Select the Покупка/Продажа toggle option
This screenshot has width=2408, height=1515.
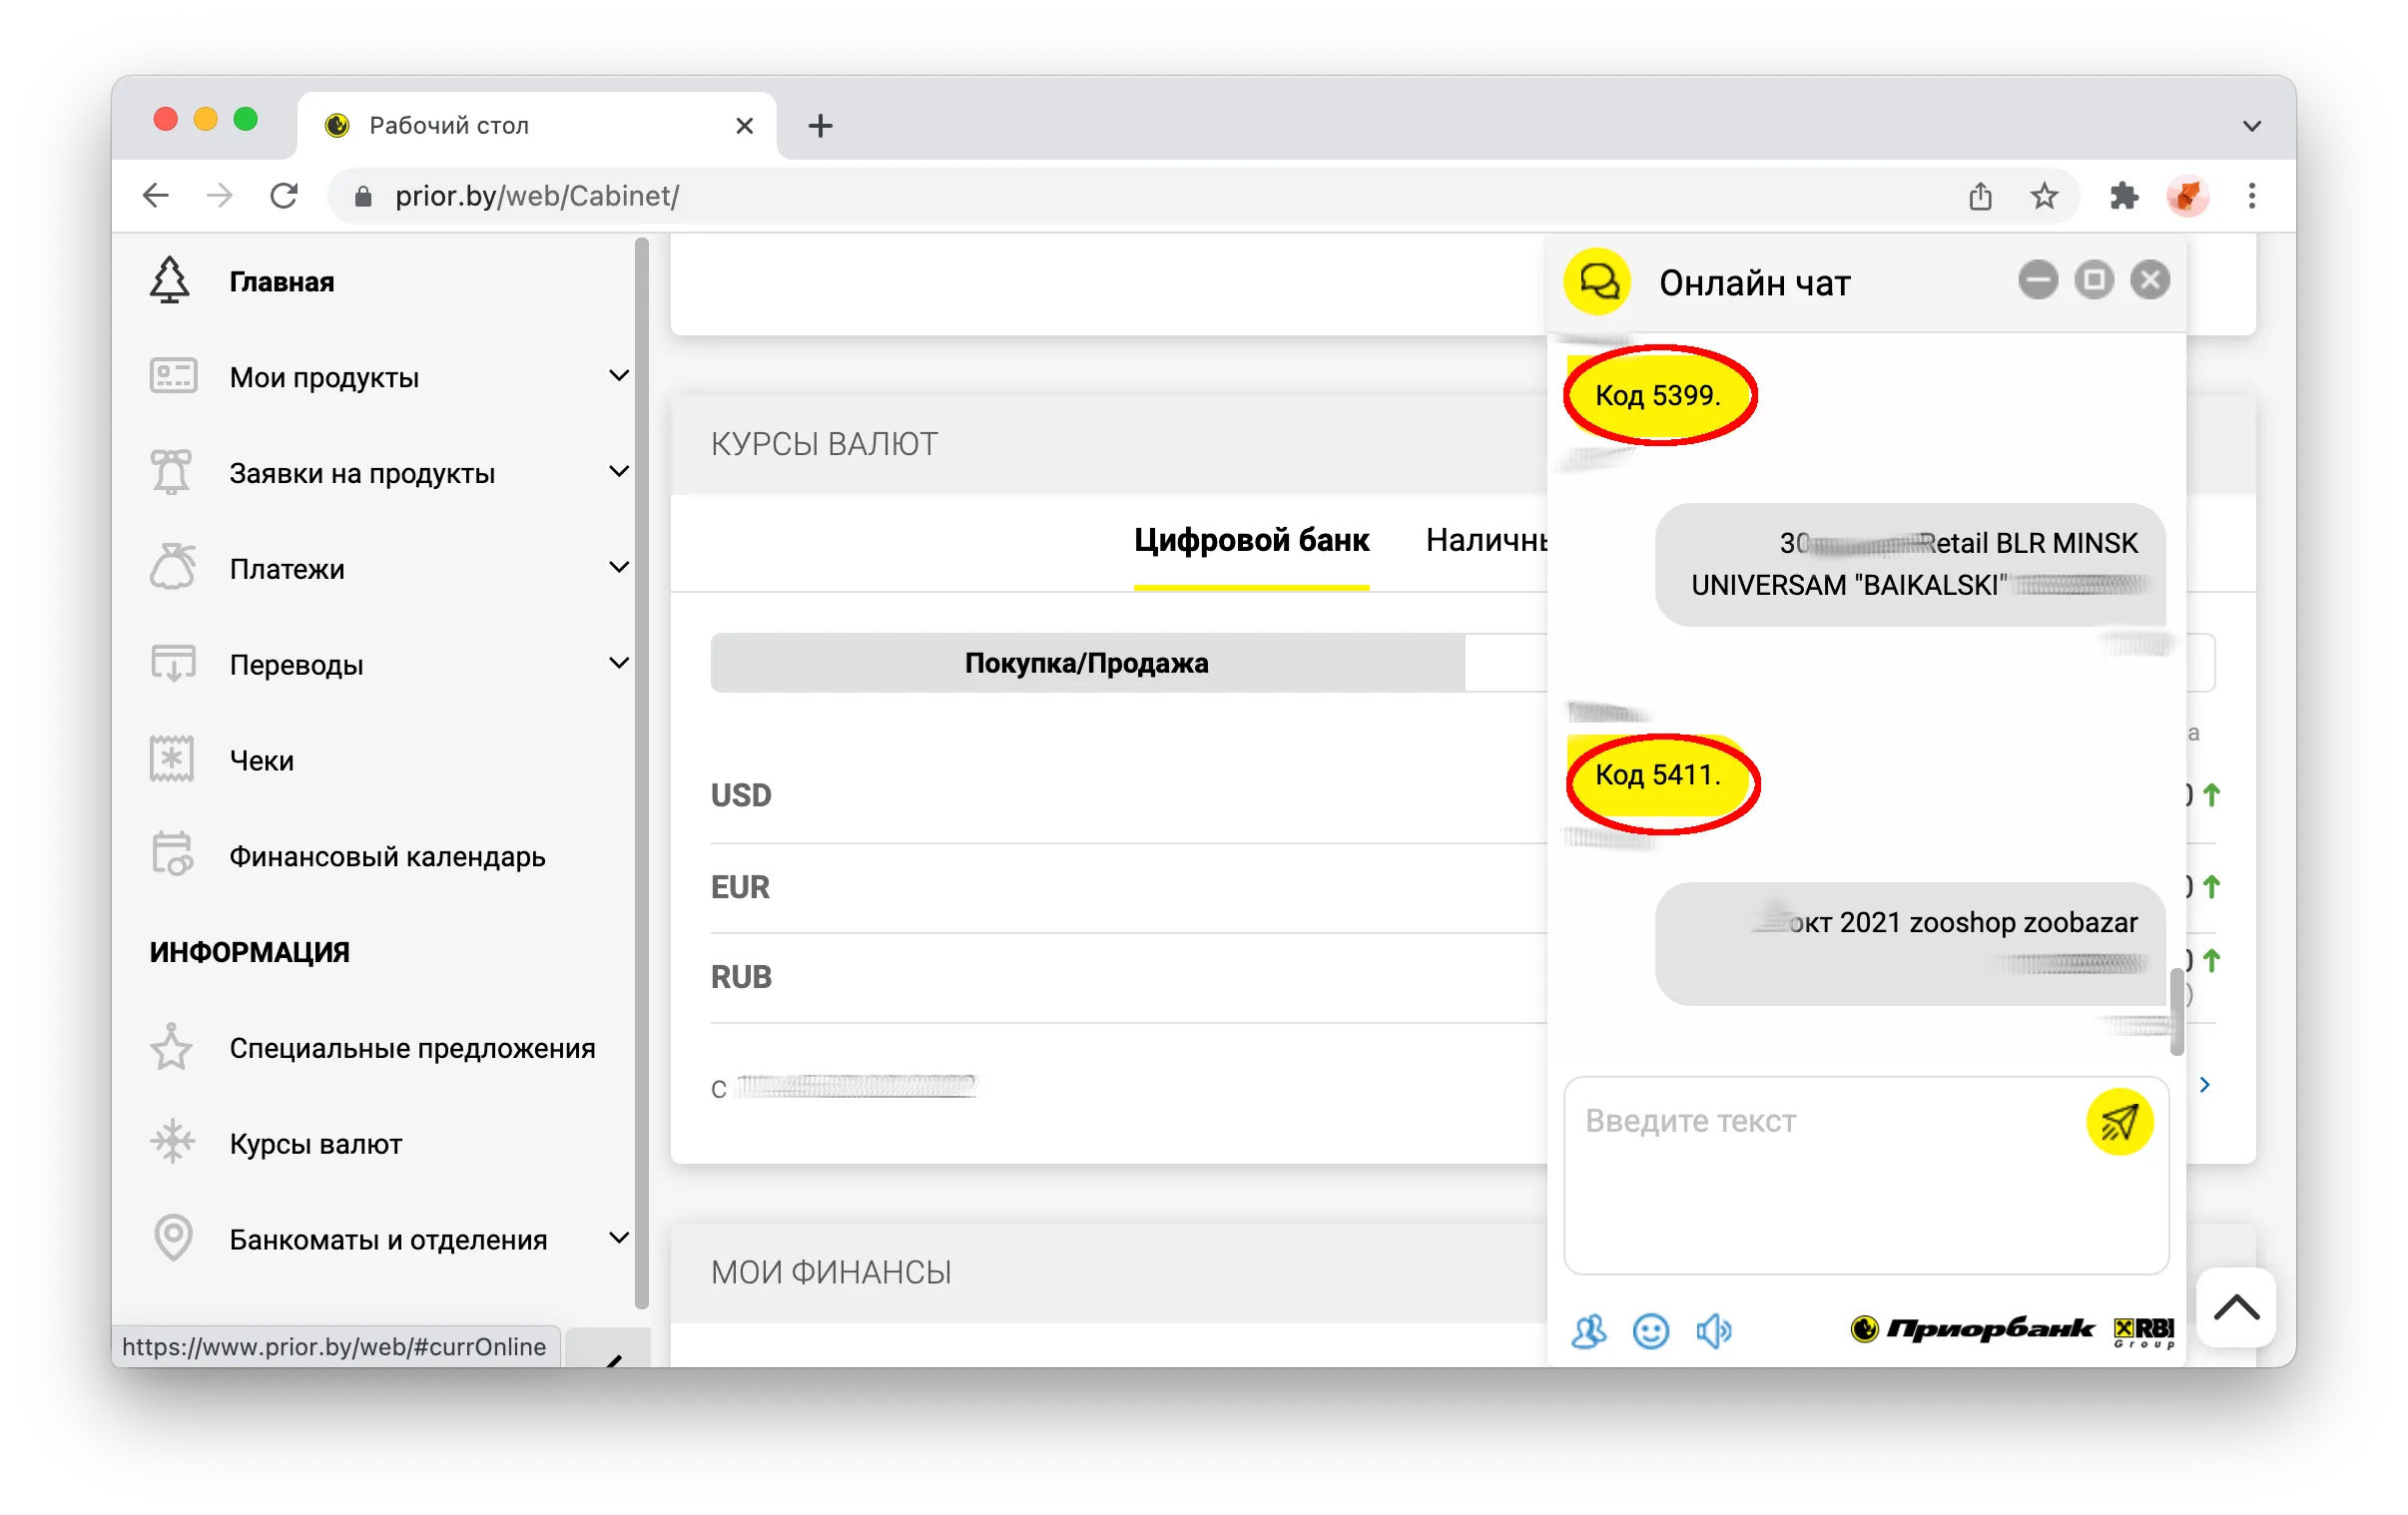click(x=1087, y=662)
